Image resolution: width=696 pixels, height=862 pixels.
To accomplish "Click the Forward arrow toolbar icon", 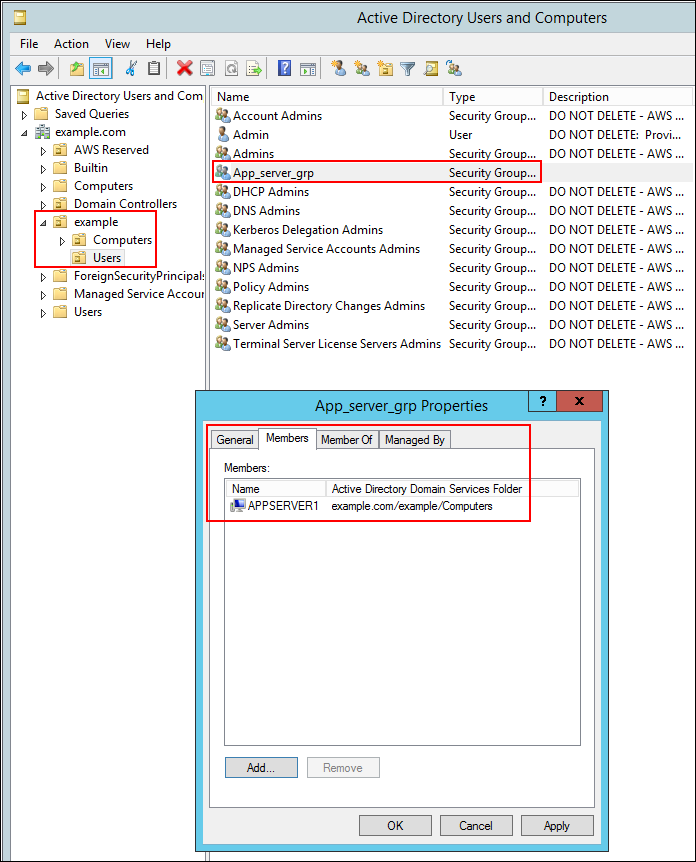I will [46, 69].
